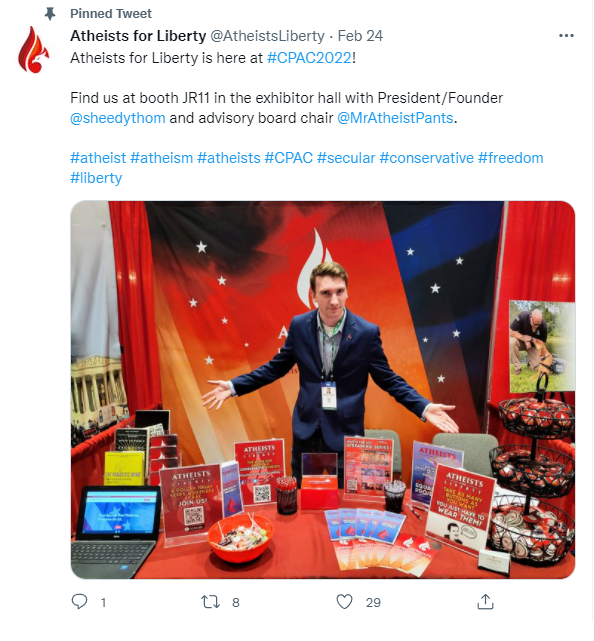Open the #atheism hashtag
Screen dimensions: 594x641
click(161, 158)
